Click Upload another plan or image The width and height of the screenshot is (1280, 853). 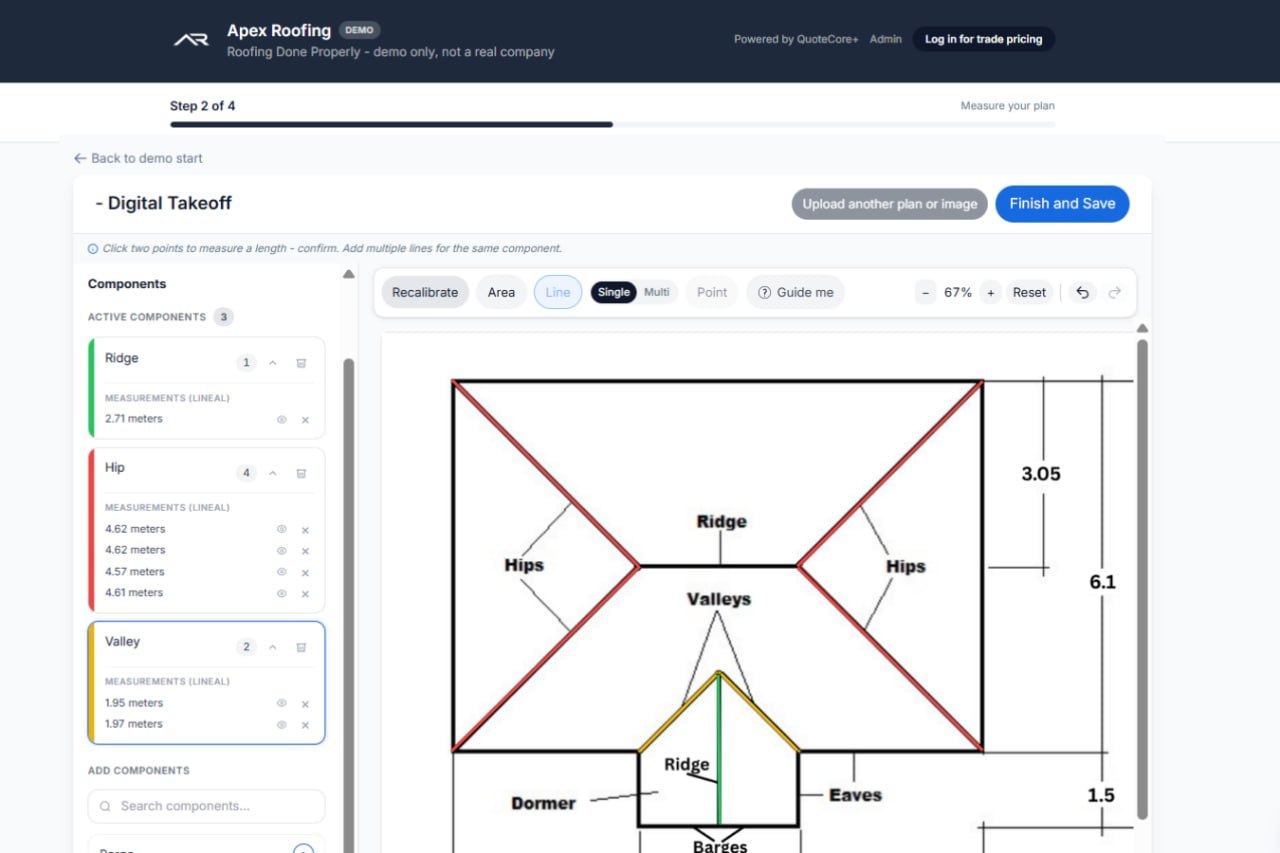pyautogui.click(x=890, y=204)
